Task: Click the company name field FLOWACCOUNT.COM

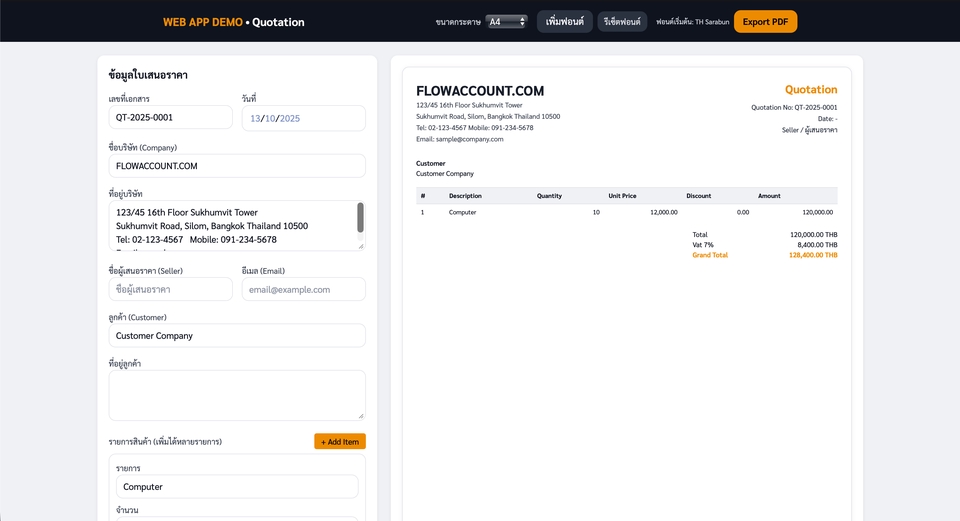Action: coord(237,166)
